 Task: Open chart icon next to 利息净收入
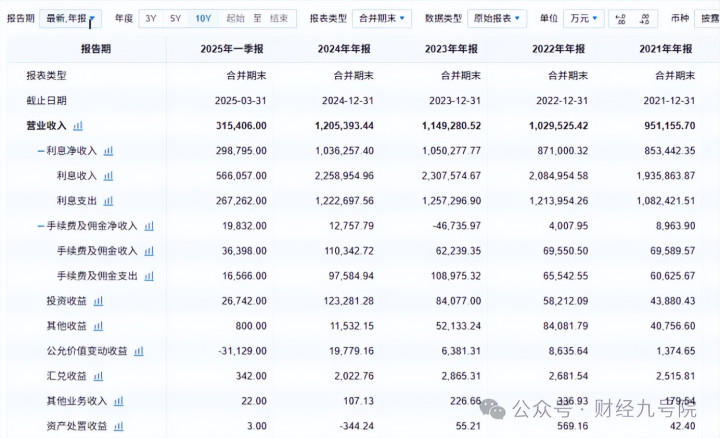[108, 151]
